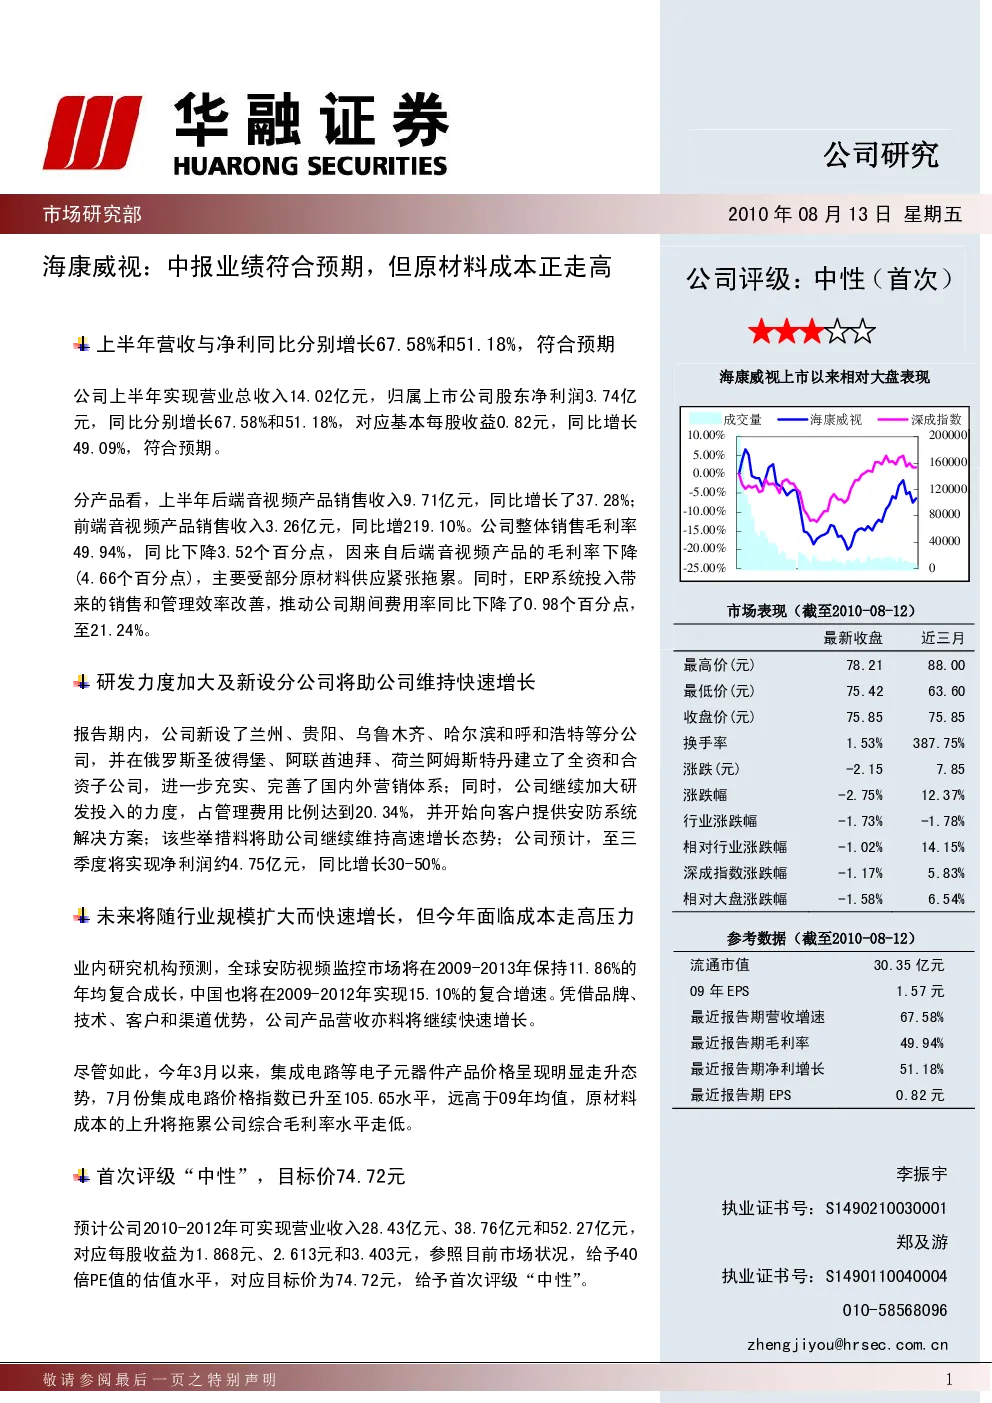992x1403 pixels.
Task: Click the bullet icon beside 上半年营收与净利 heading
Action: pyautogui.click(x=82, y=344)
